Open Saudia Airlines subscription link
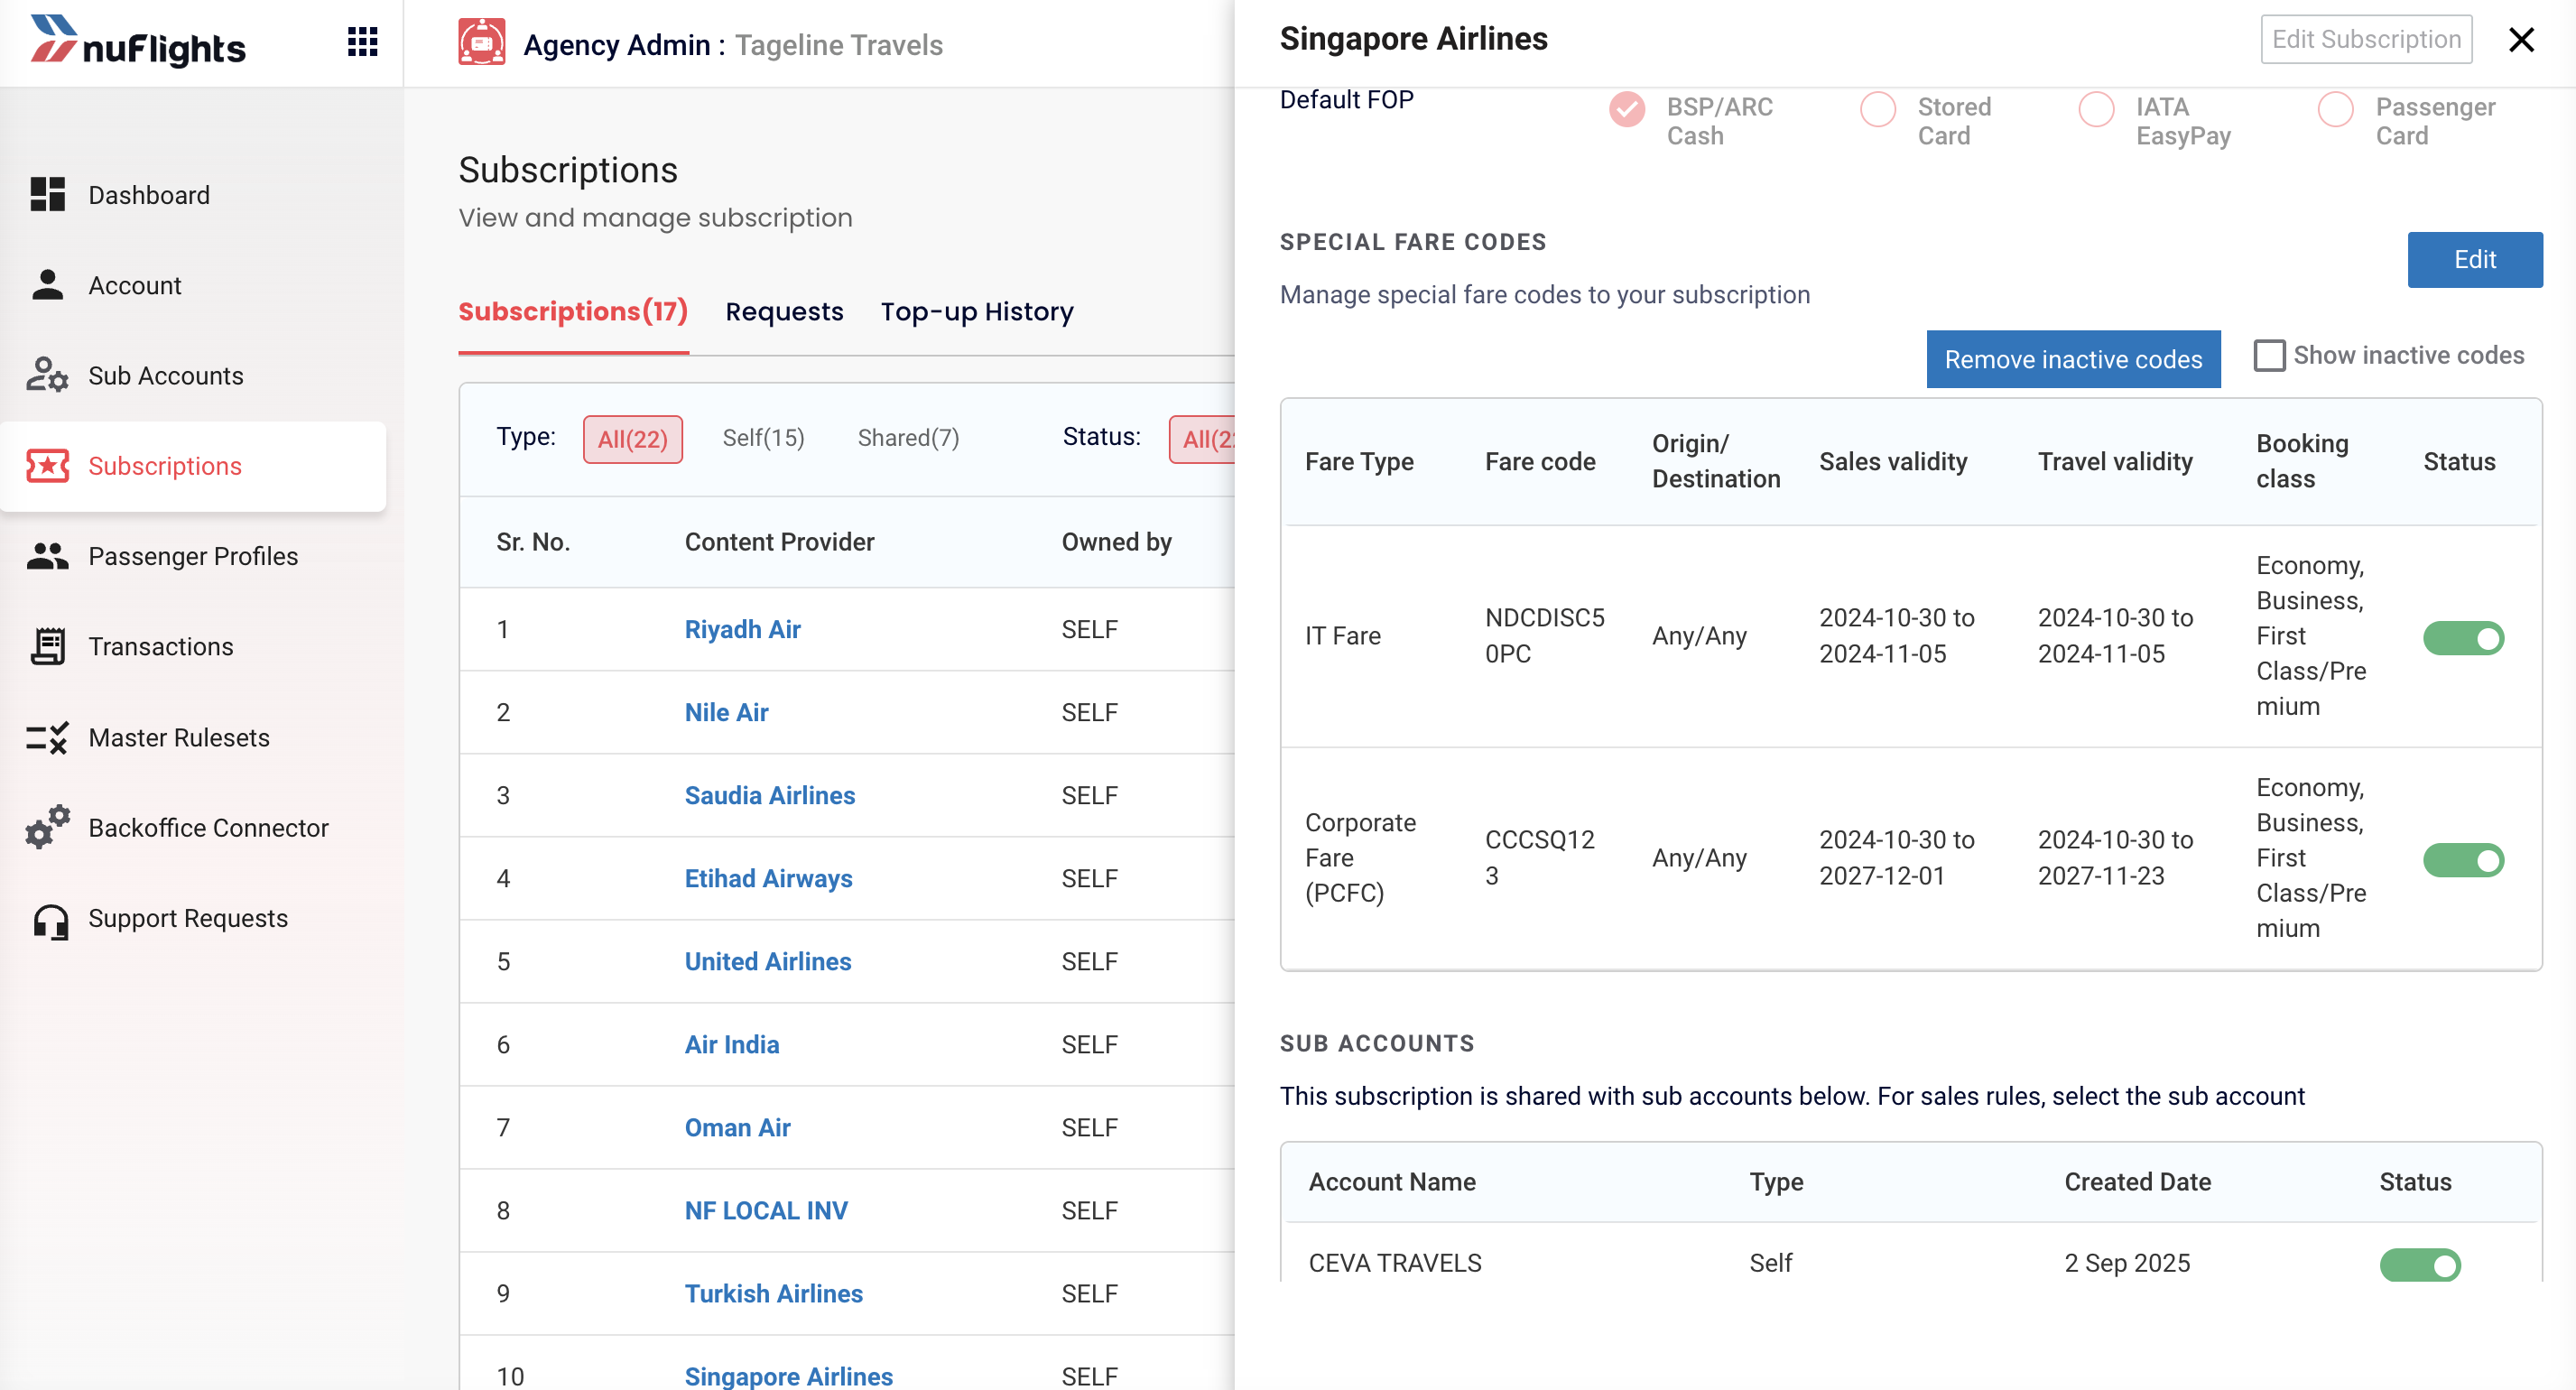Viewport: 2576px width, 1390px height. pyautogui.click(x=770, y=795)
